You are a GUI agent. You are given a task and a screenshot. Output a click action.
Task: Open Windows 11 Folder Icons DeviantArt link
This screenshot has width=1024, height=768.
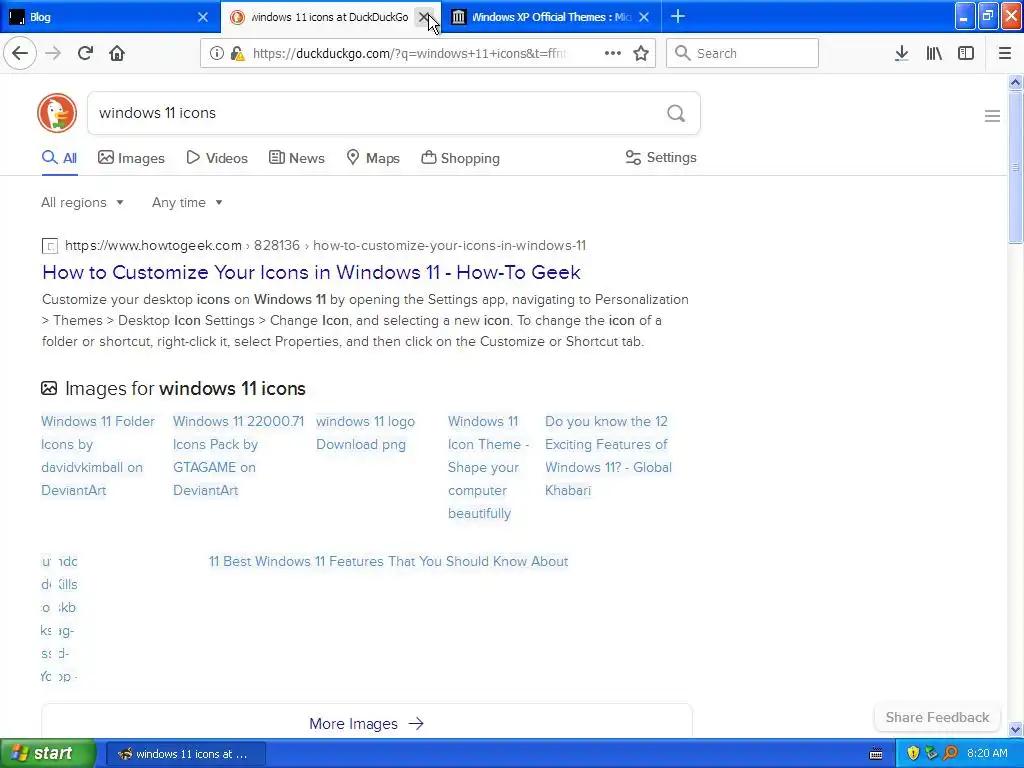pos(98,456)
